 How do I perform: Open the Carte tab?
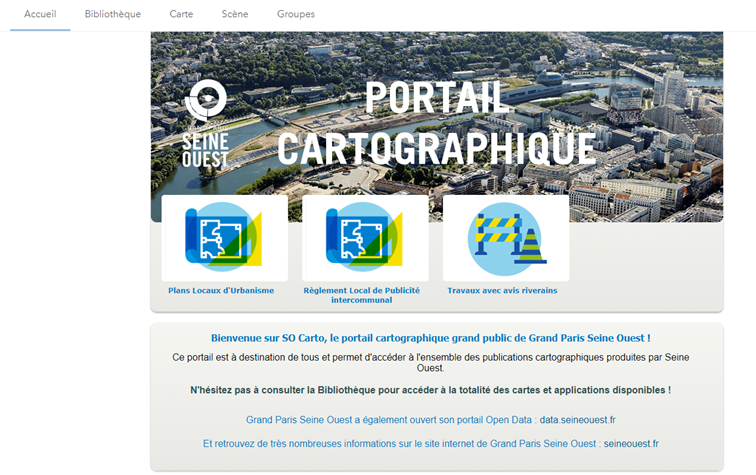pos(181,14)
